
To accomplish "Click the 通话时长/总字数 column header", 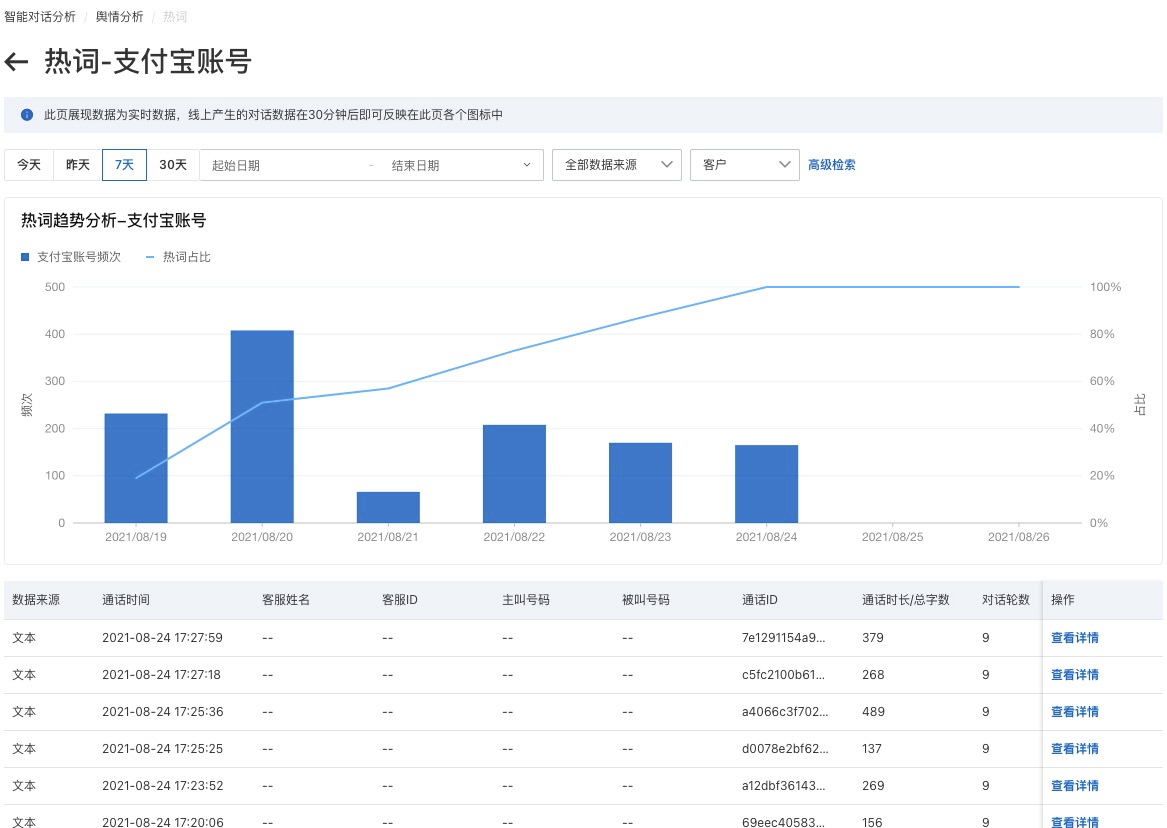I will point(906,600).
